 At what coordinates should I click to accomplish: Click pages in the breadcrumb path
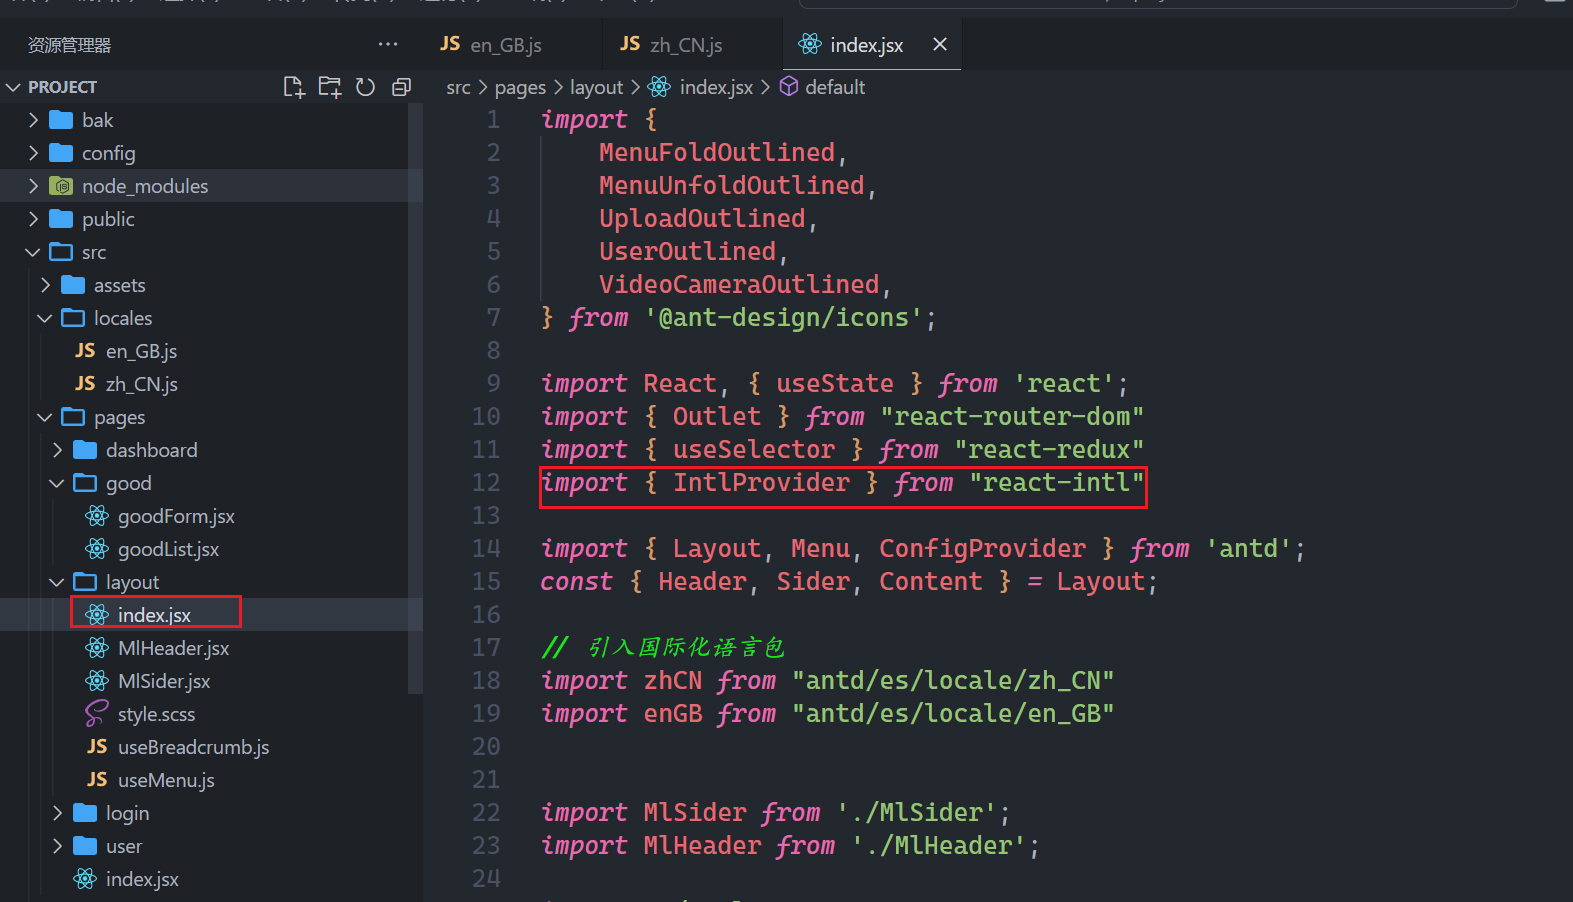520,88
